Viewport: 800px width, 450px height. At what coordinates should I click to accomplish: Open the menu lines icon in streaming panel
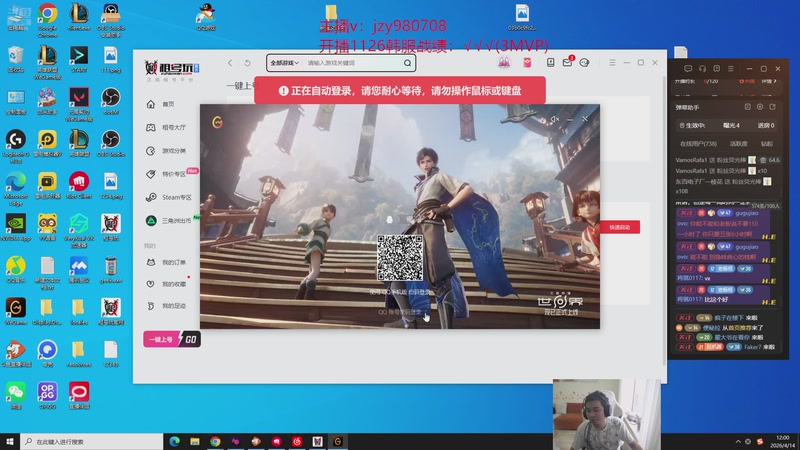[x=731, y=68]
